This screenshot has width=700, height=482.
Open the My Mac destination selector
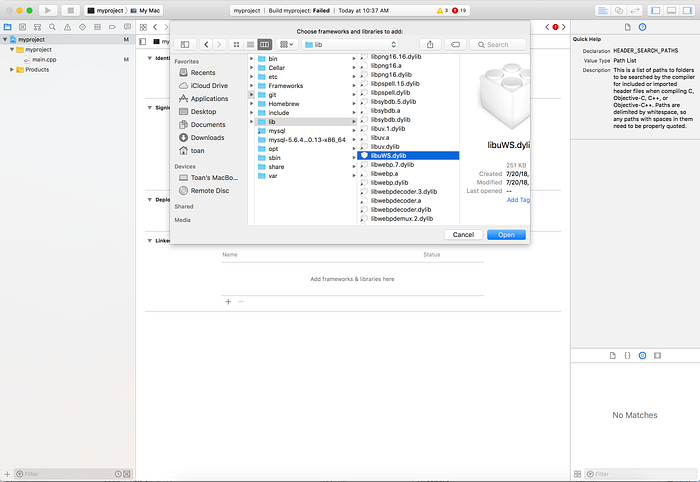(x=146, y=10)
